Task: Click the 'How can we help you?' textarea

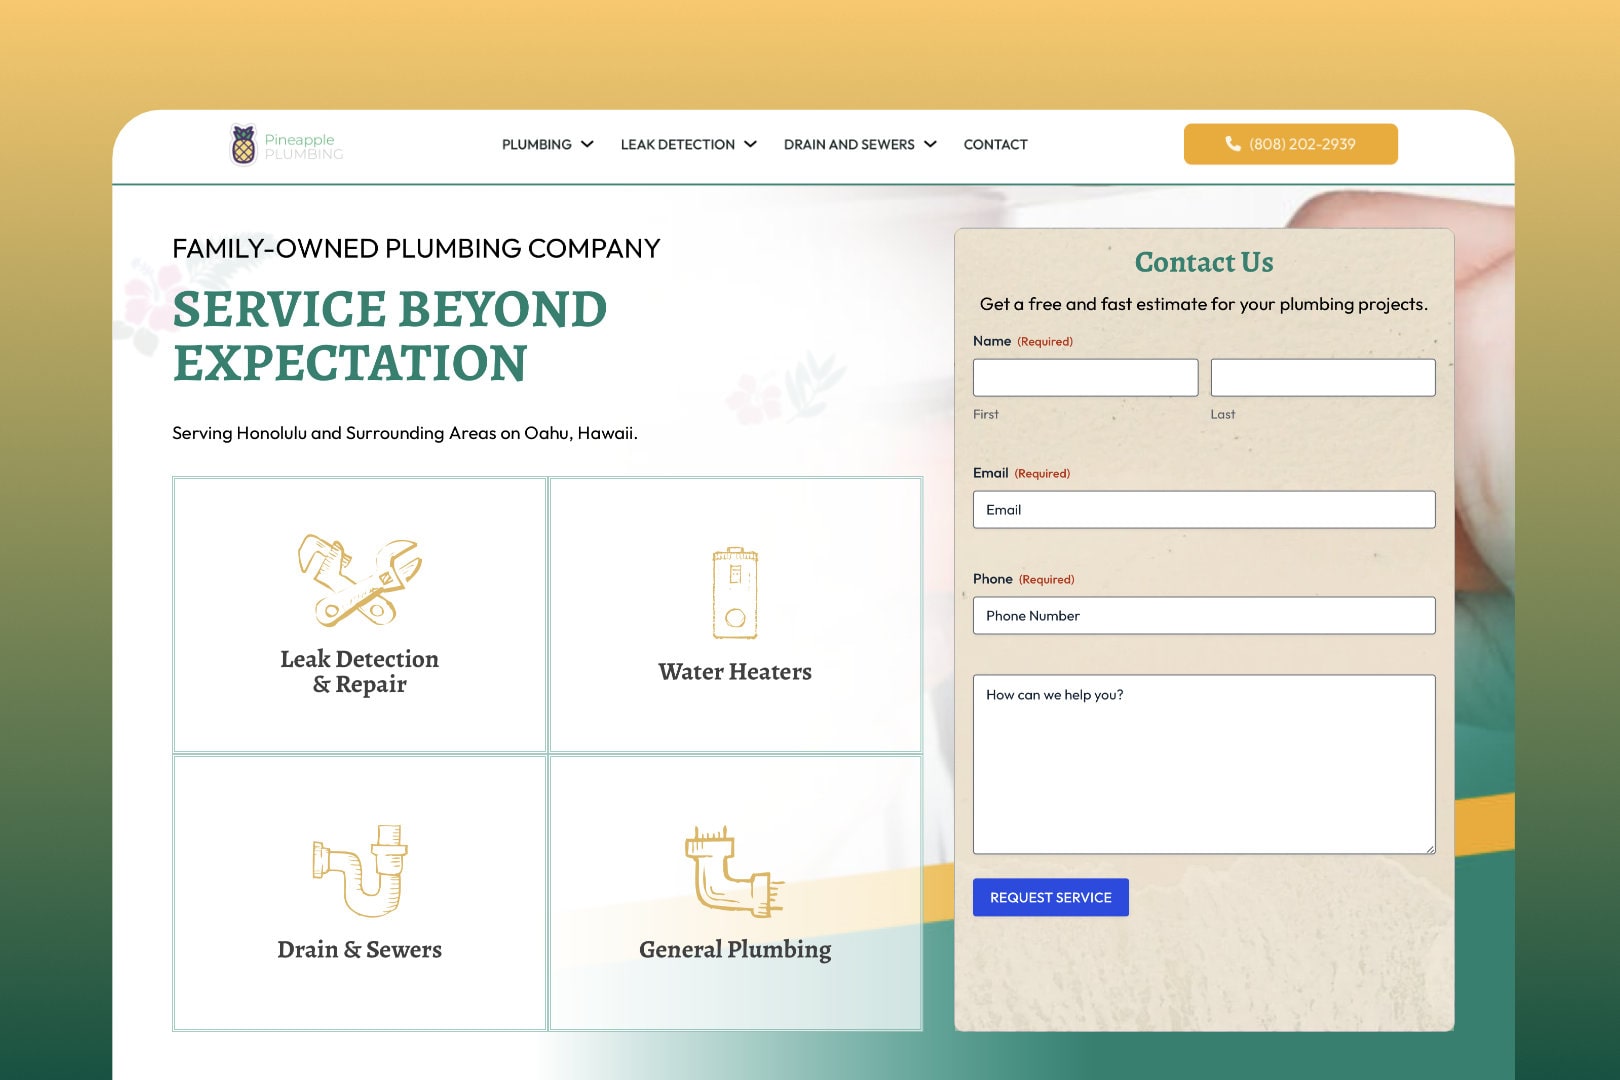Action: pyautogui.click(x=1204, y=765)
